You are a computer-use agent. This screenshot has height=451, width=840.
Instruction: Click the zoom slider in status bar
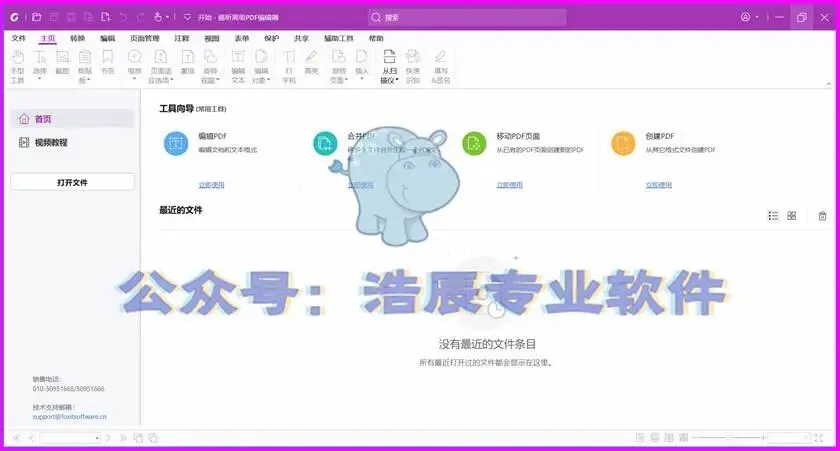point(728,438)
